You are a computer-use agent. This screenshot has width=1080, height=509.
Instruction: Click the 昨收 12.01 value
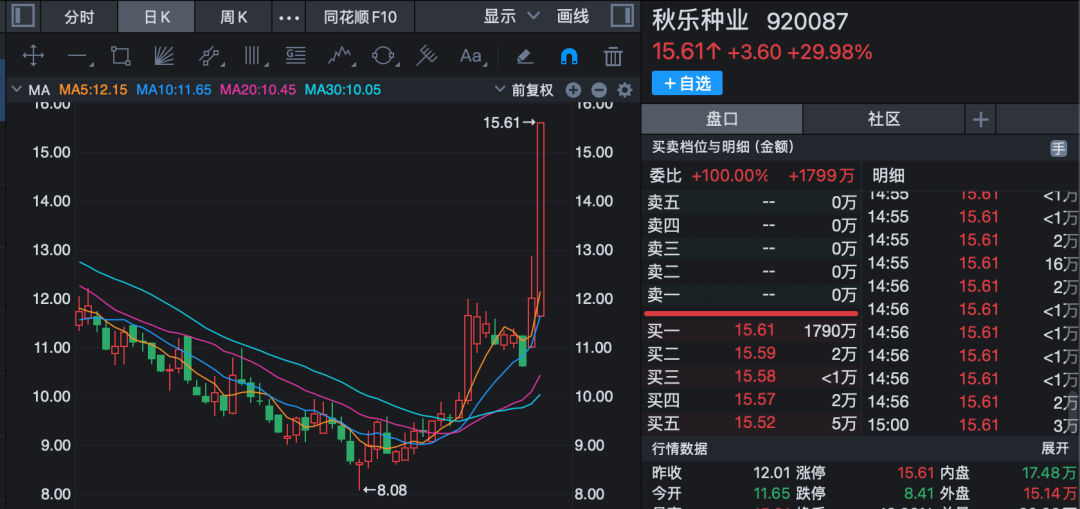[771, 473]
